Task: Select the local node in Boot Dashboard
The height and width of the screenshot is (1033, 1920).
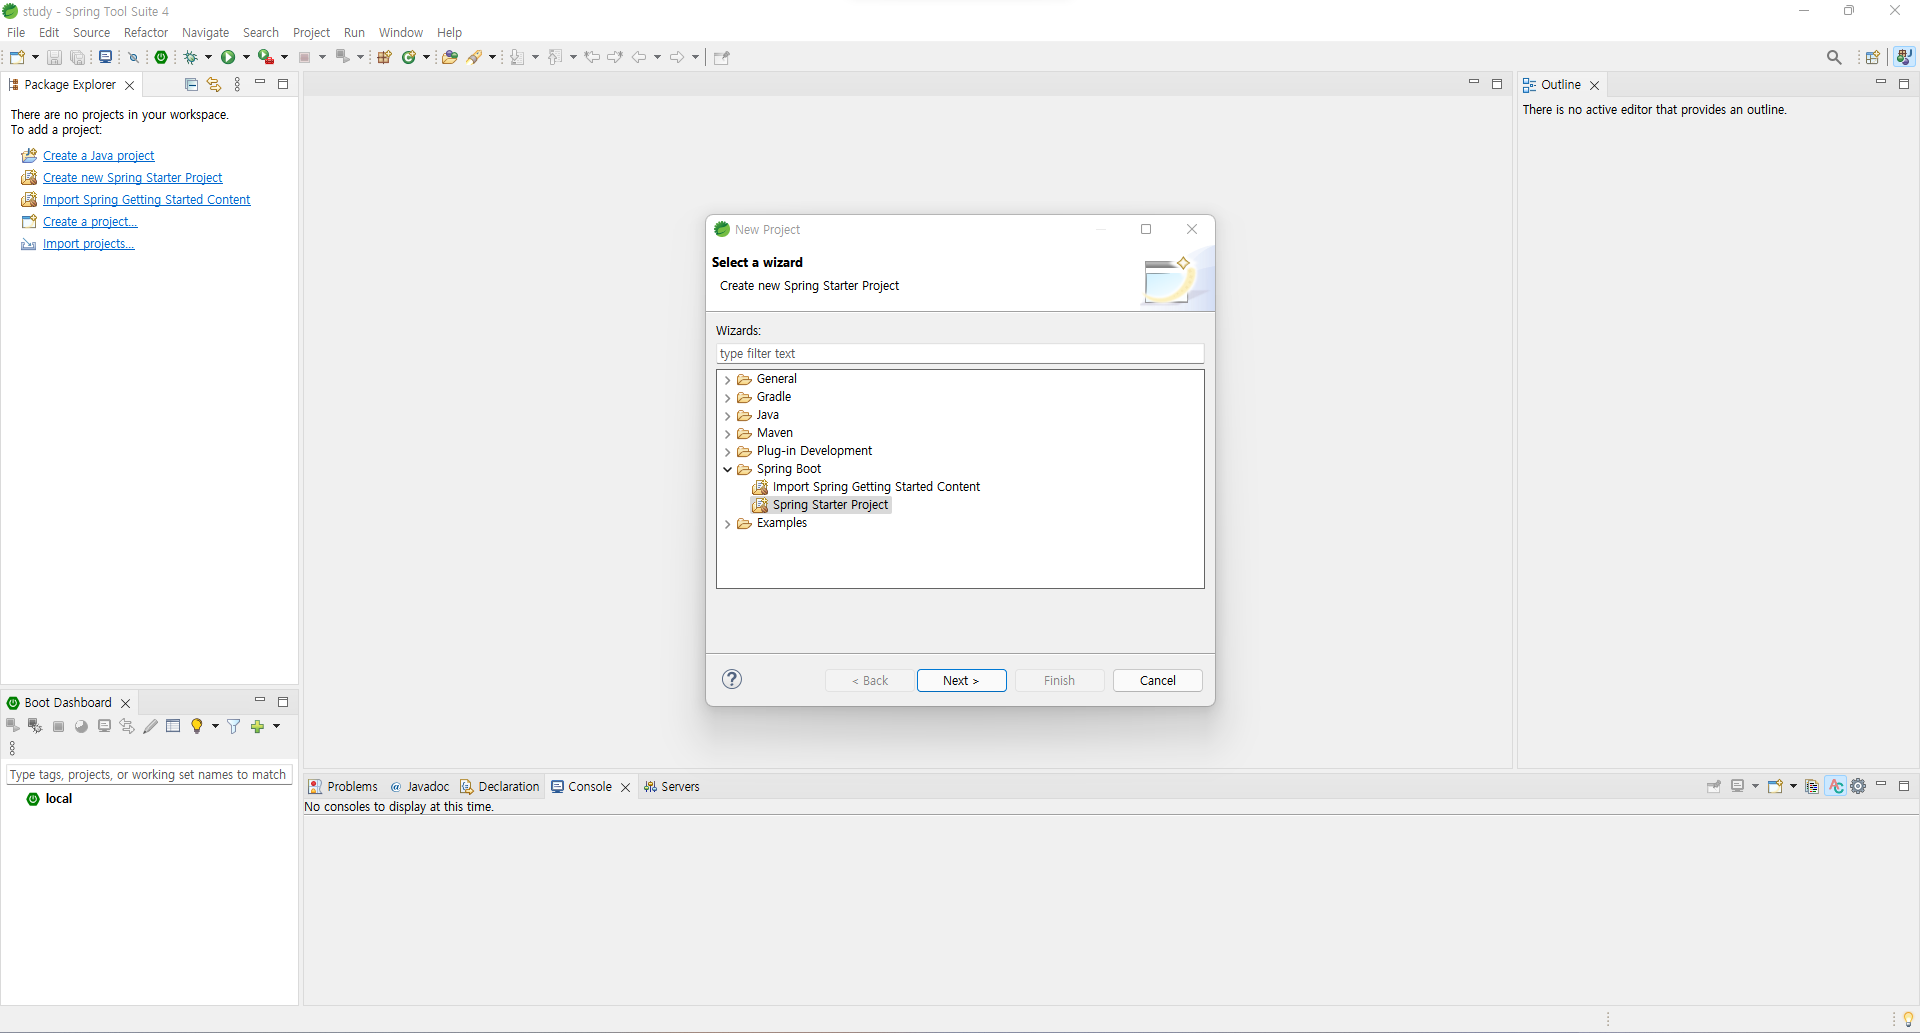Action: point(58,799)
